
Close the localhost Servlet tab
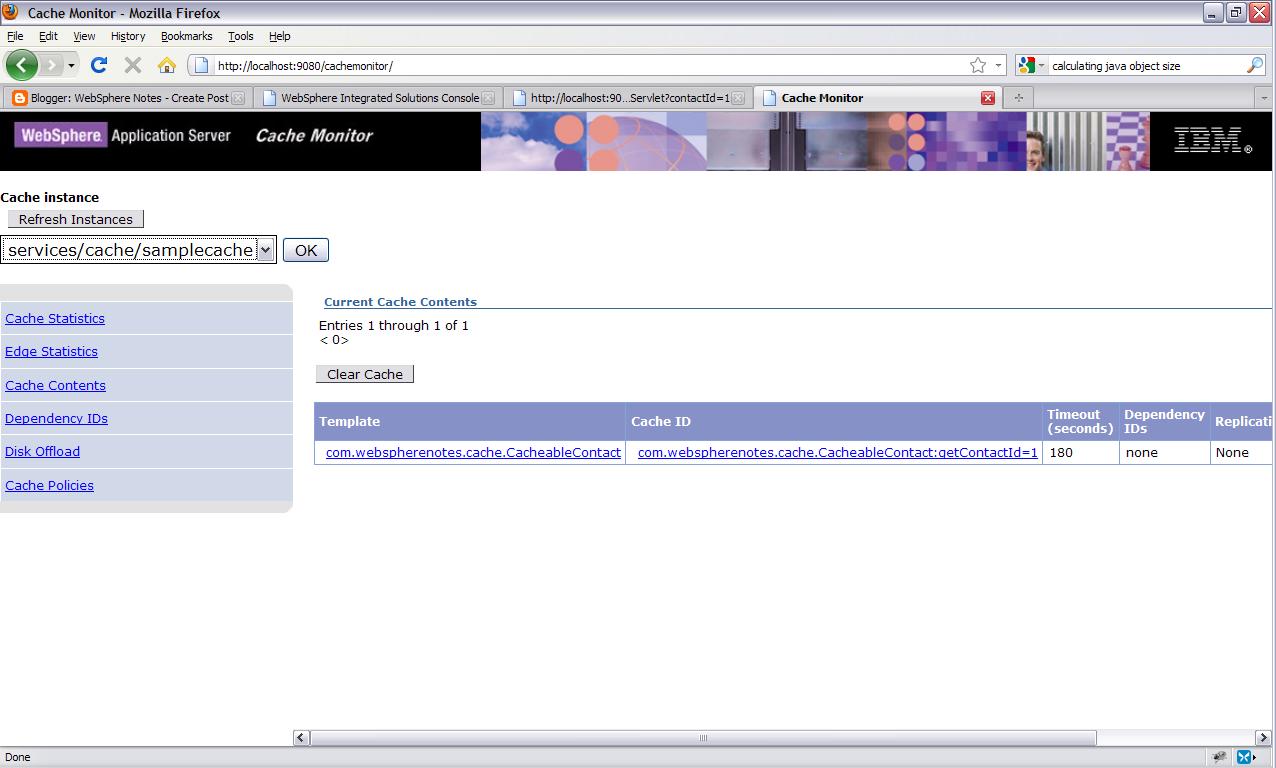738,98
